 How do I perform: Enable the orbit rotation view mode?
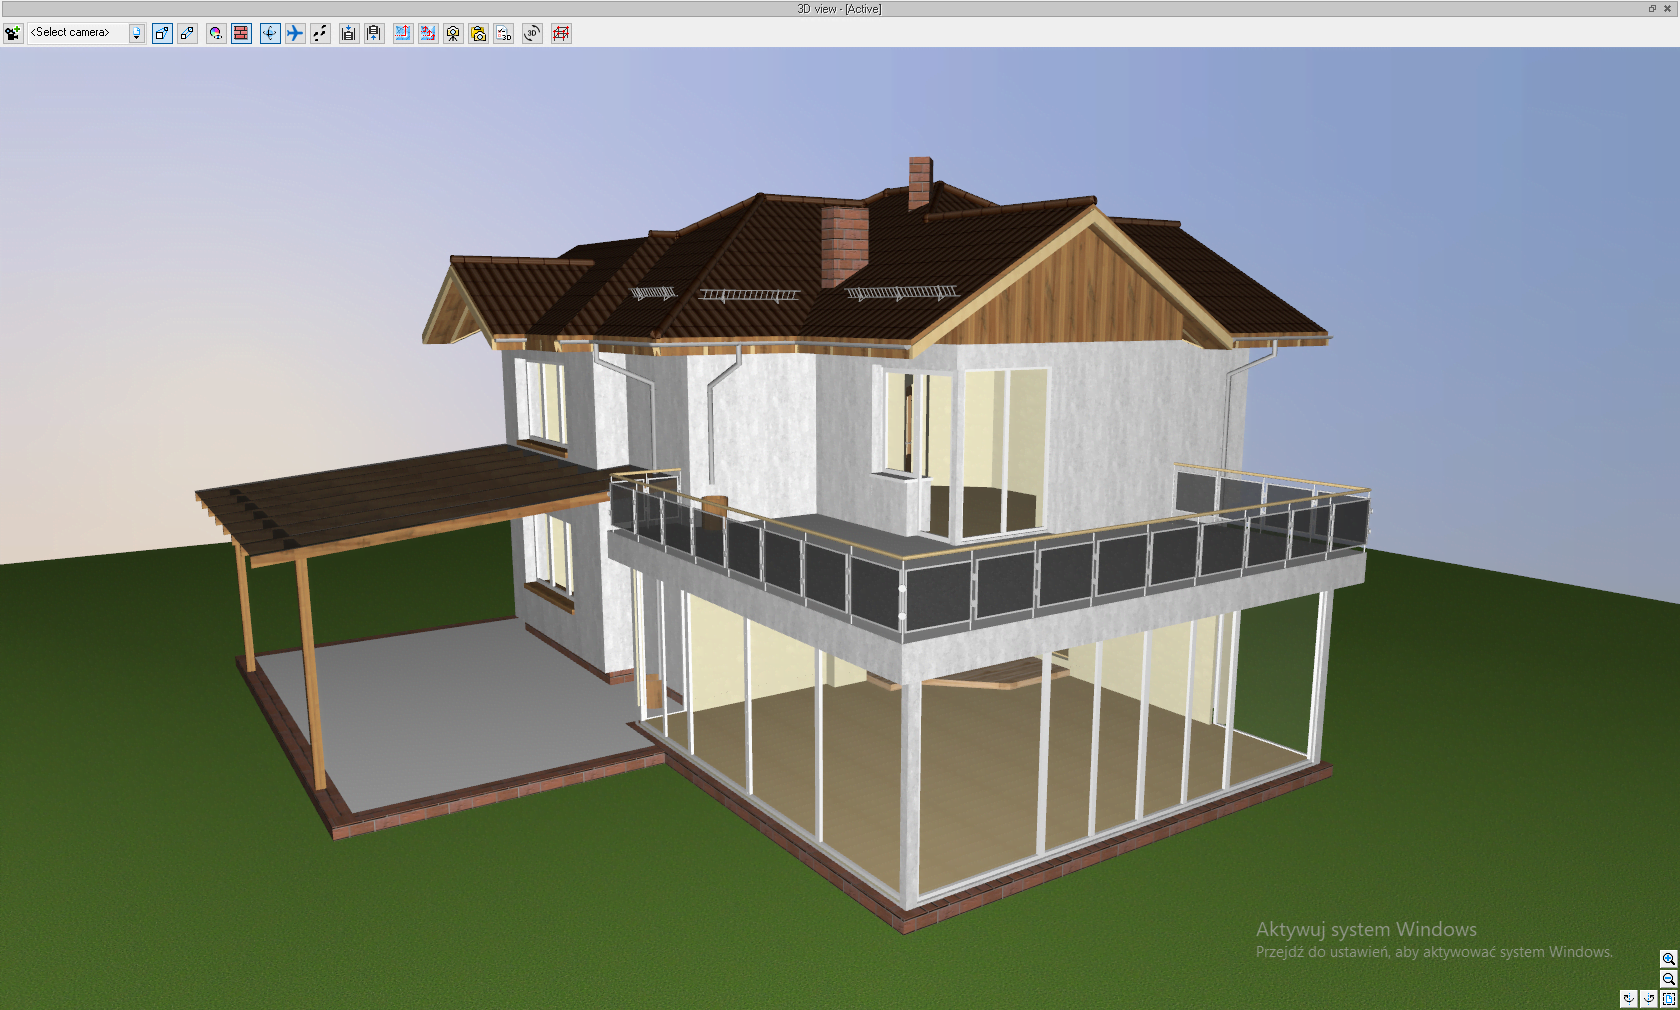(270, 33)
